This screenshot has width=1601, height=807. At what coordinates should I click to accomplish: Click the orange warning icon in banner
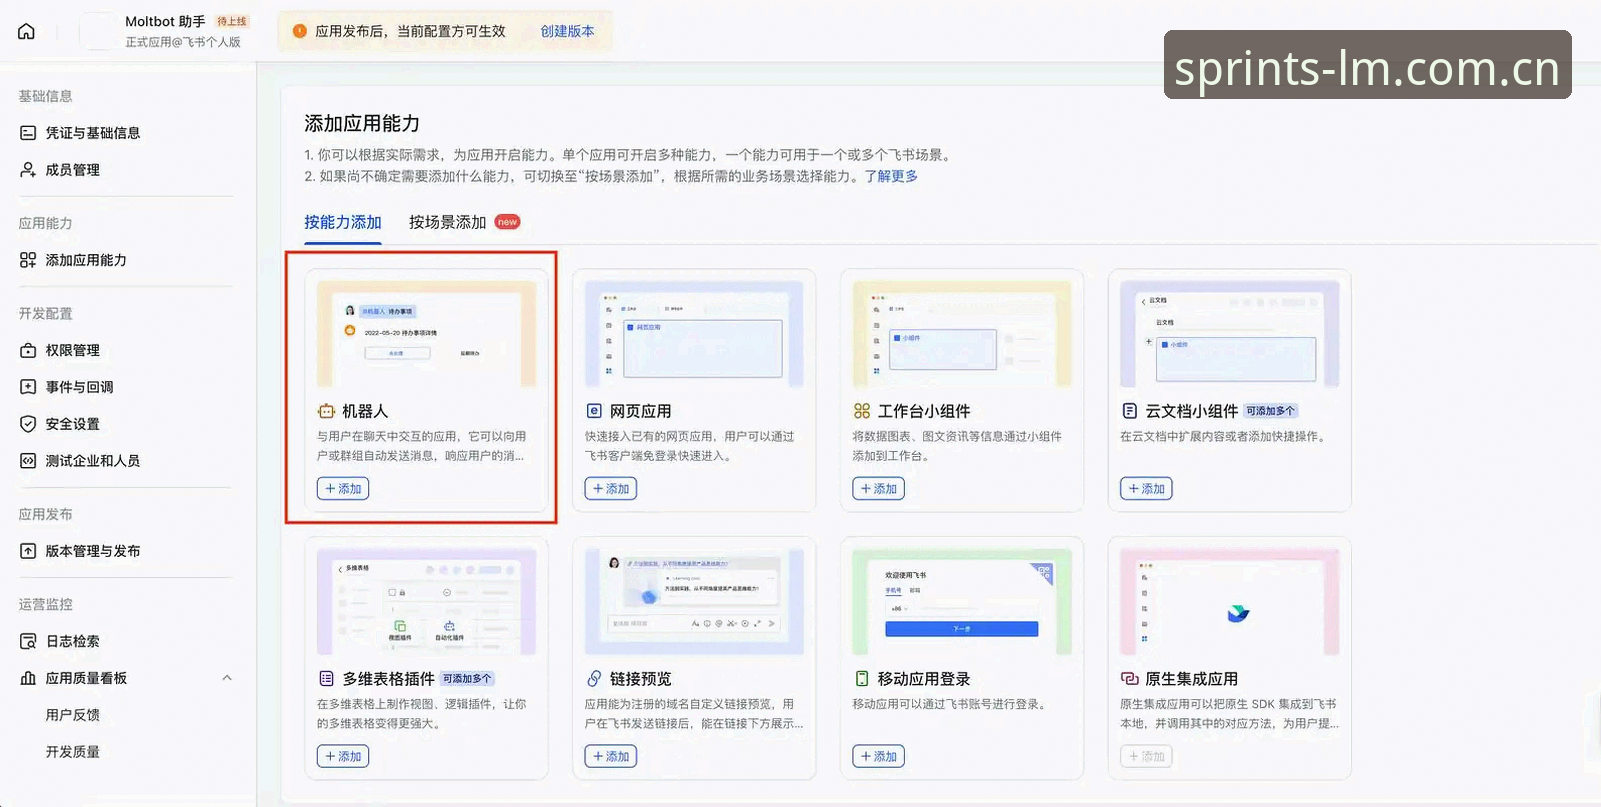[299, 31]
